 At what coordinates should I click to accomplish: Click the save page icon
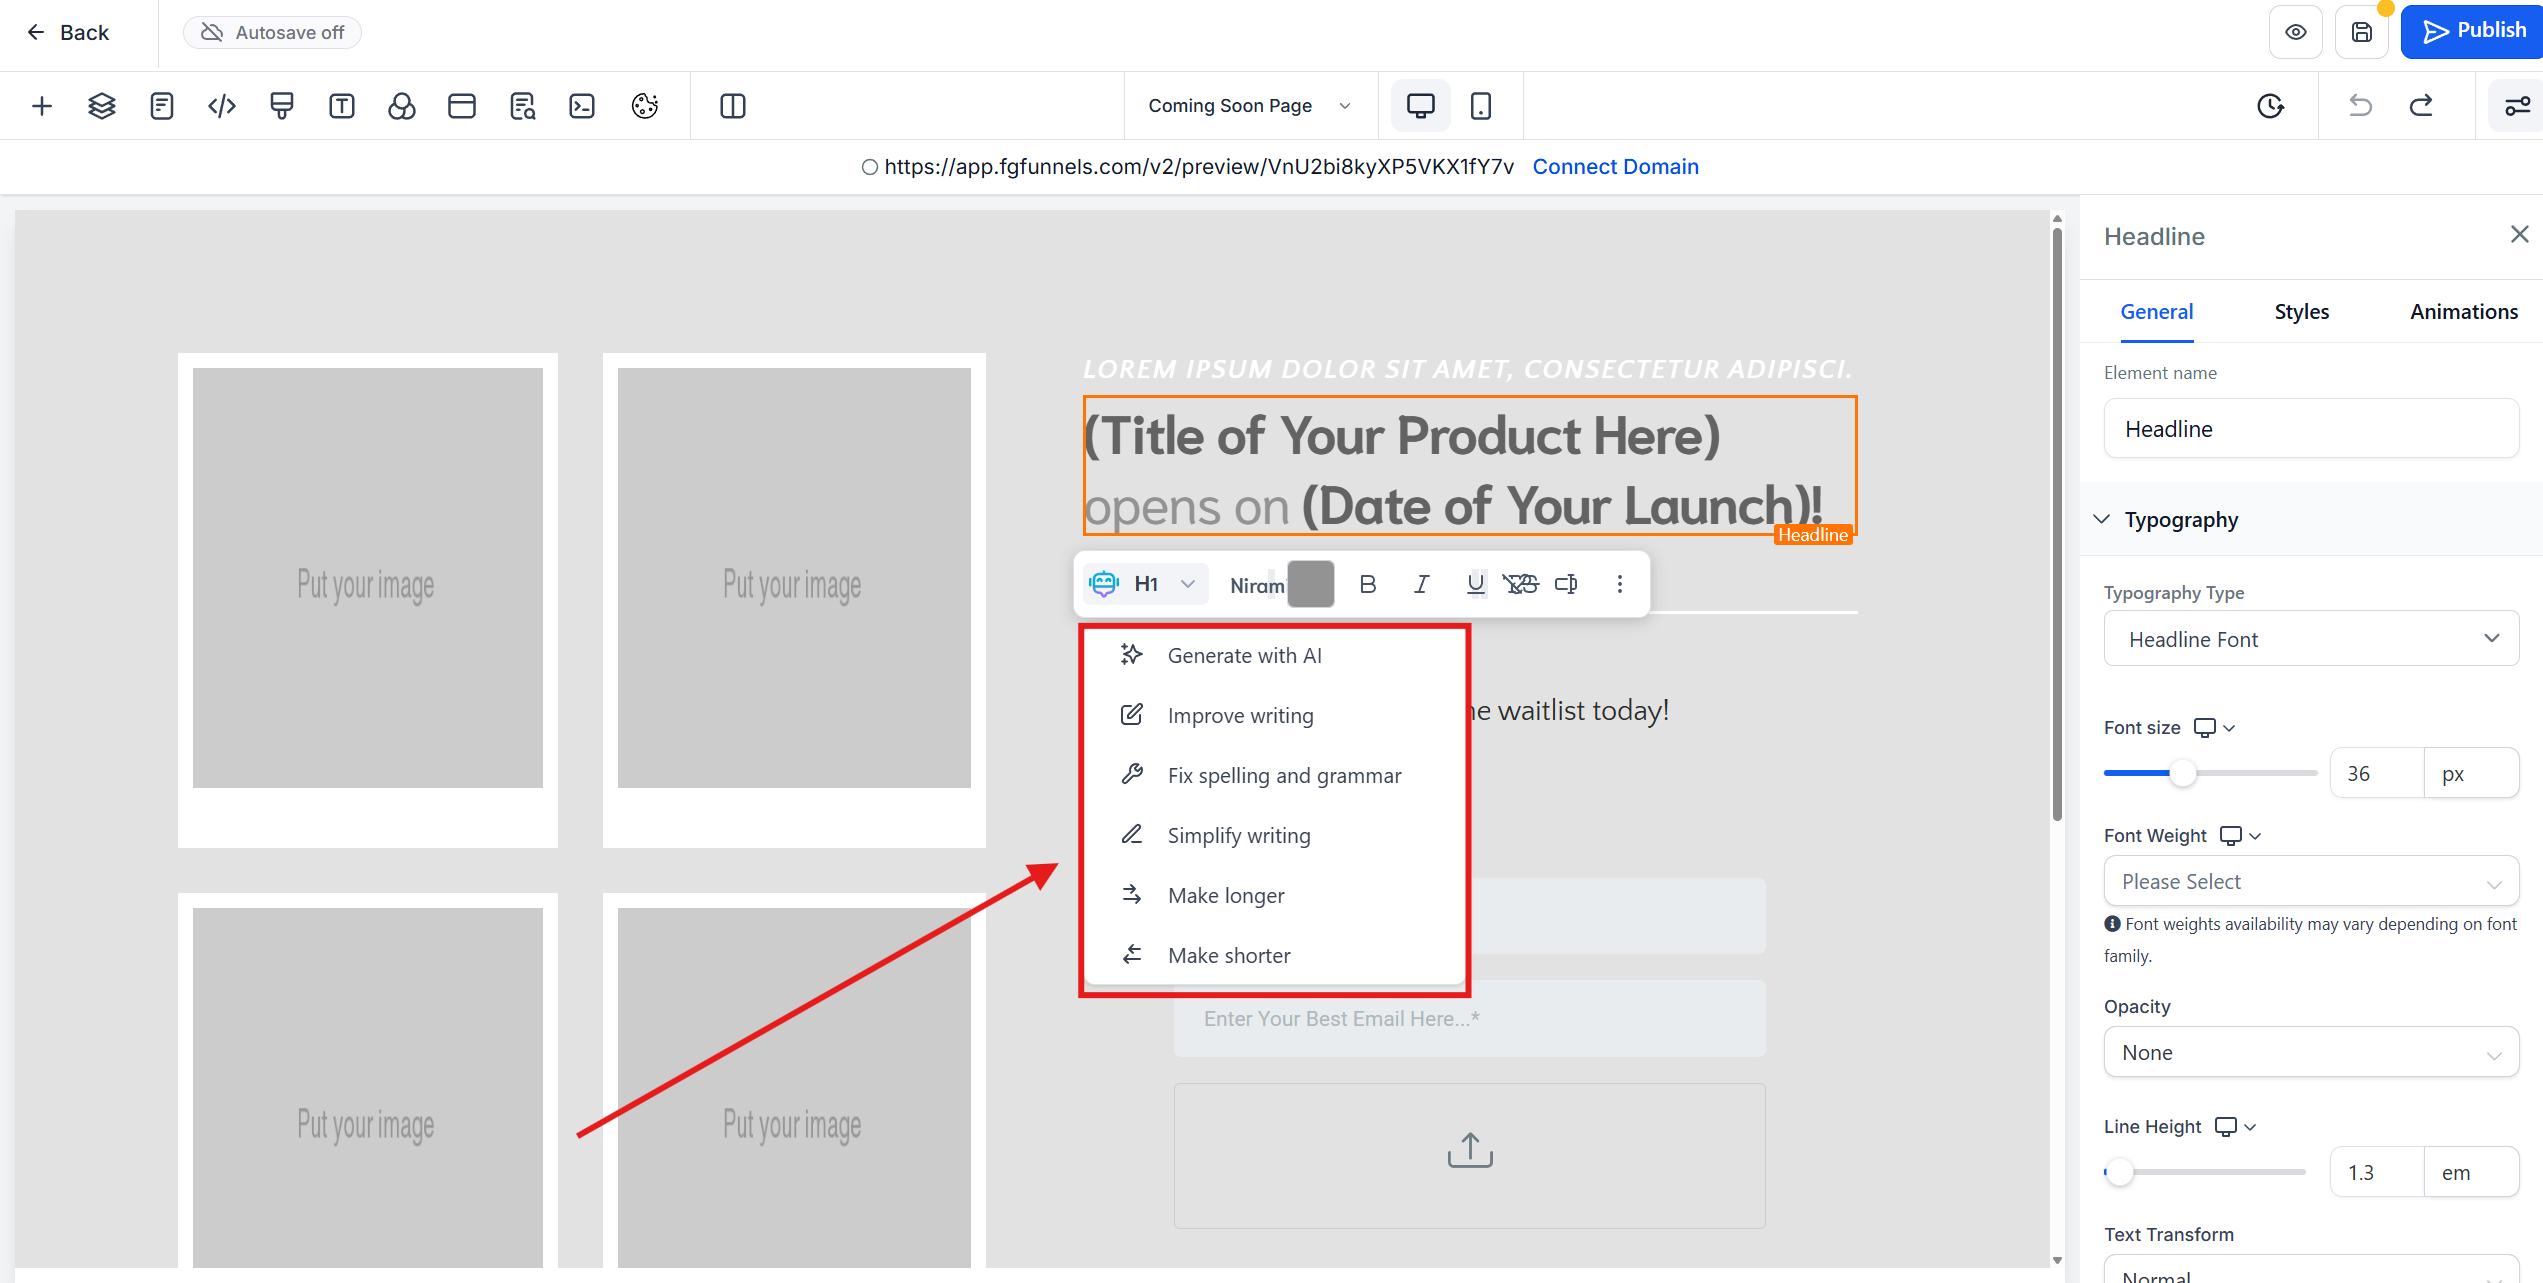tap(2361, 32)
